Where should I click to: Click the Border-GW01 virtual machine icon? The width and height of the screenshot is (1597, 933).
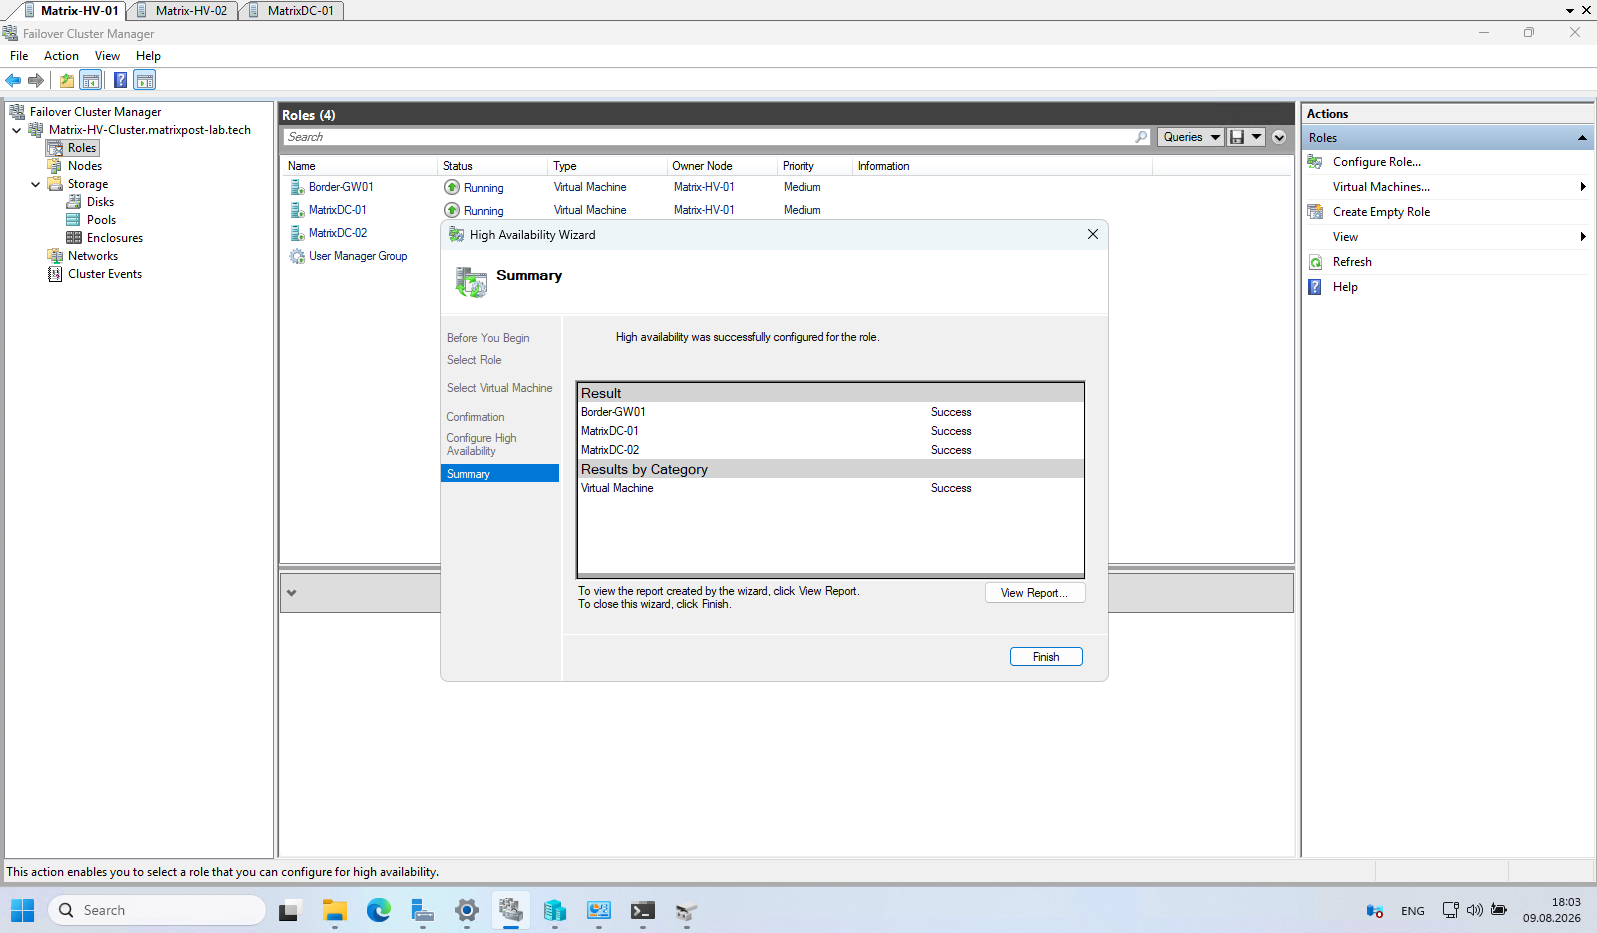pos(297,187)
